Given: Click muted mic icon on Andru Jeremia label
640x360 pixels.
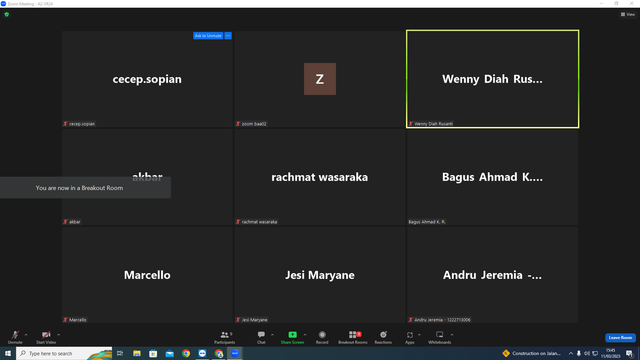Looking at the screenshot, I should click(411, 320).
